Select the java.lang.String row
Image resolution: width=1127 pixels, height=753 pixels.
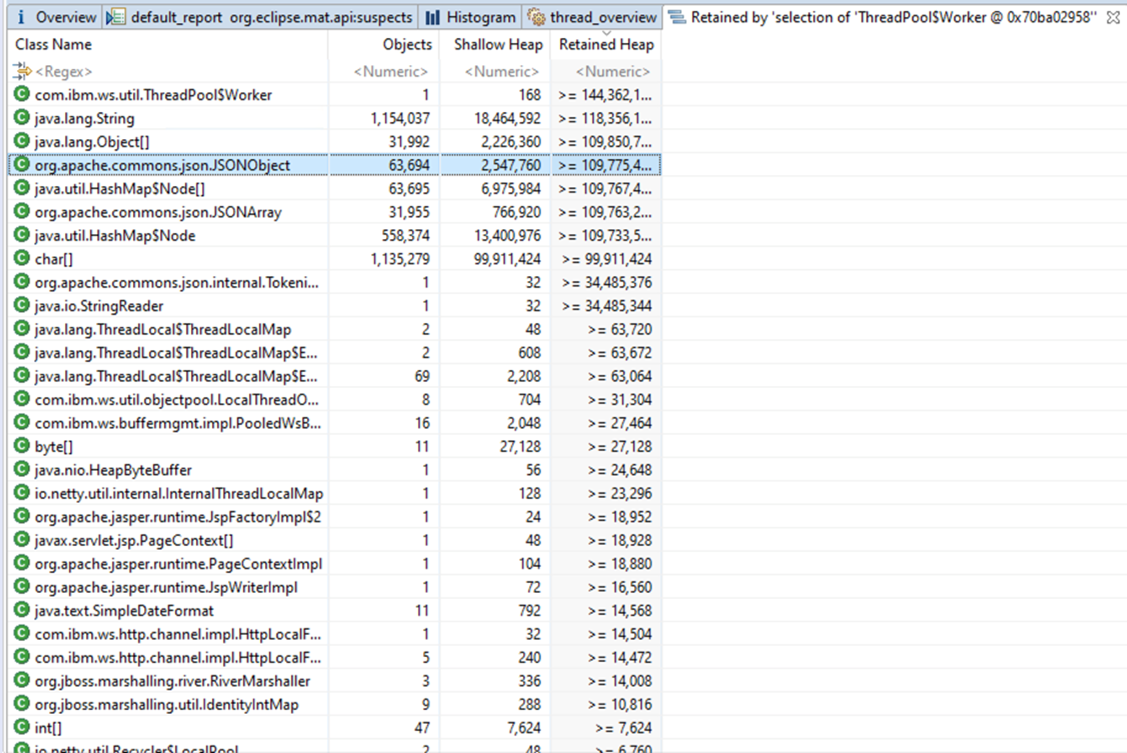(x=334, y=118)
